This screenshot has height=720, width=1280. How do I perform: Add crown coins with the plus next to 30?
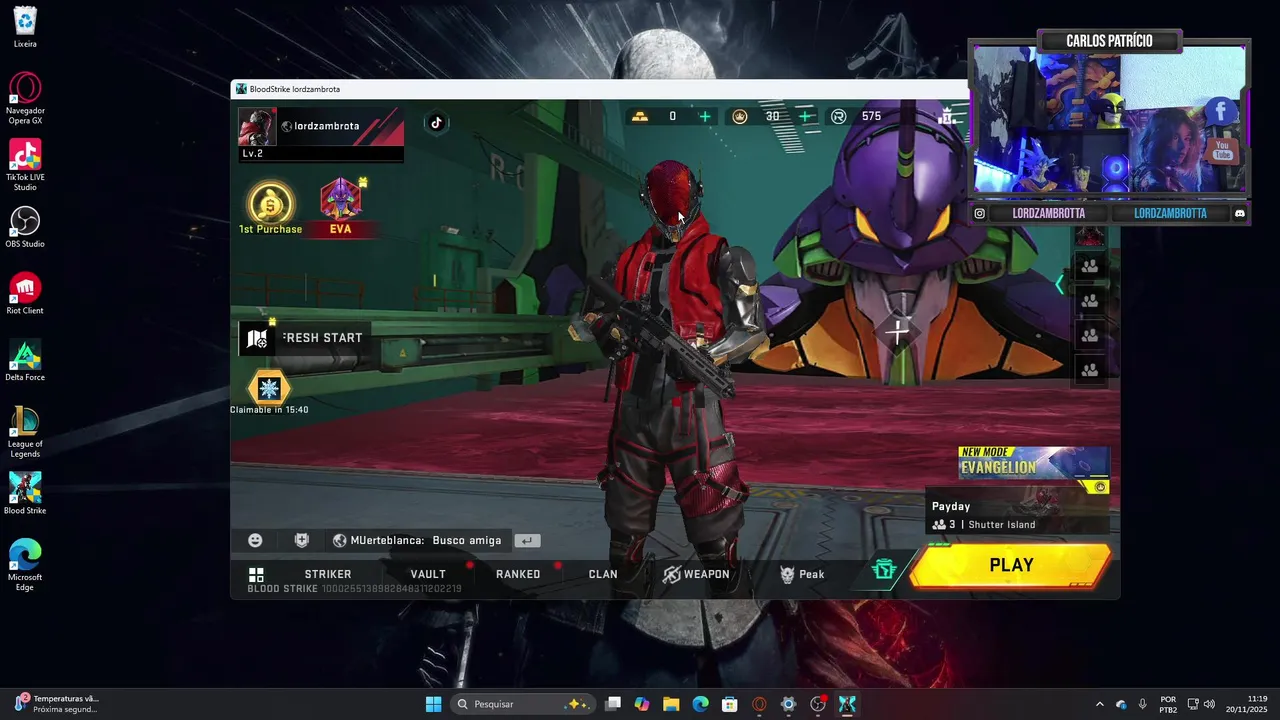[806, 116]
